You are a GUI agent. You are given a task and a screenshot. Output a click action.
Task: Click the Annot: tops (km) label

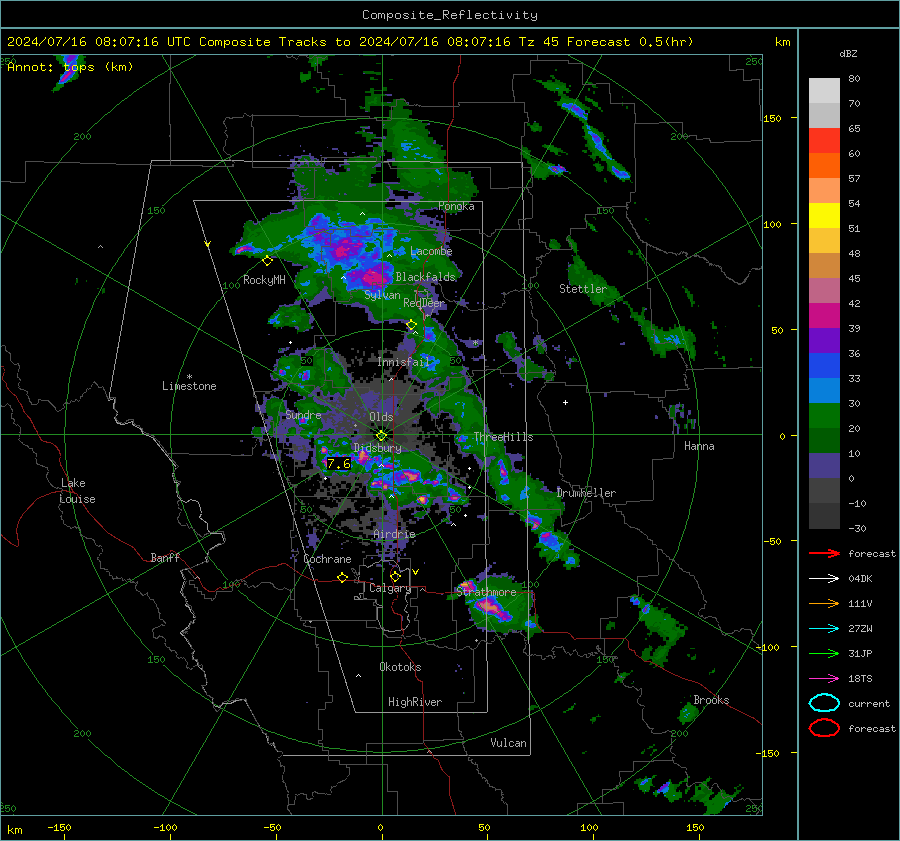(70, 67)
